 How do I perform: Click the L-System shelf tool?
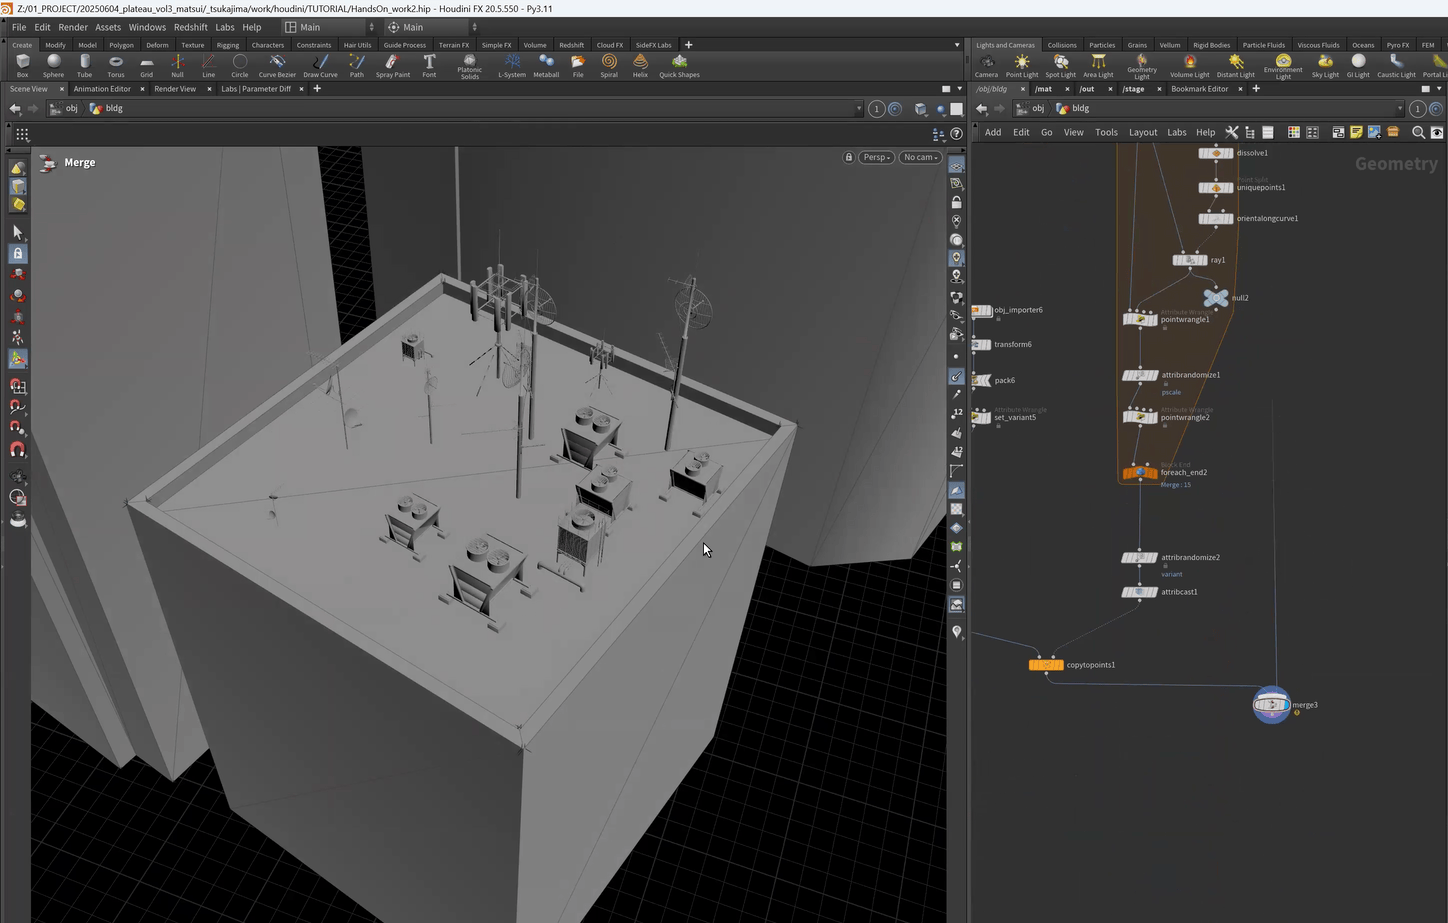pyautogui.click(x=512, y=65)
